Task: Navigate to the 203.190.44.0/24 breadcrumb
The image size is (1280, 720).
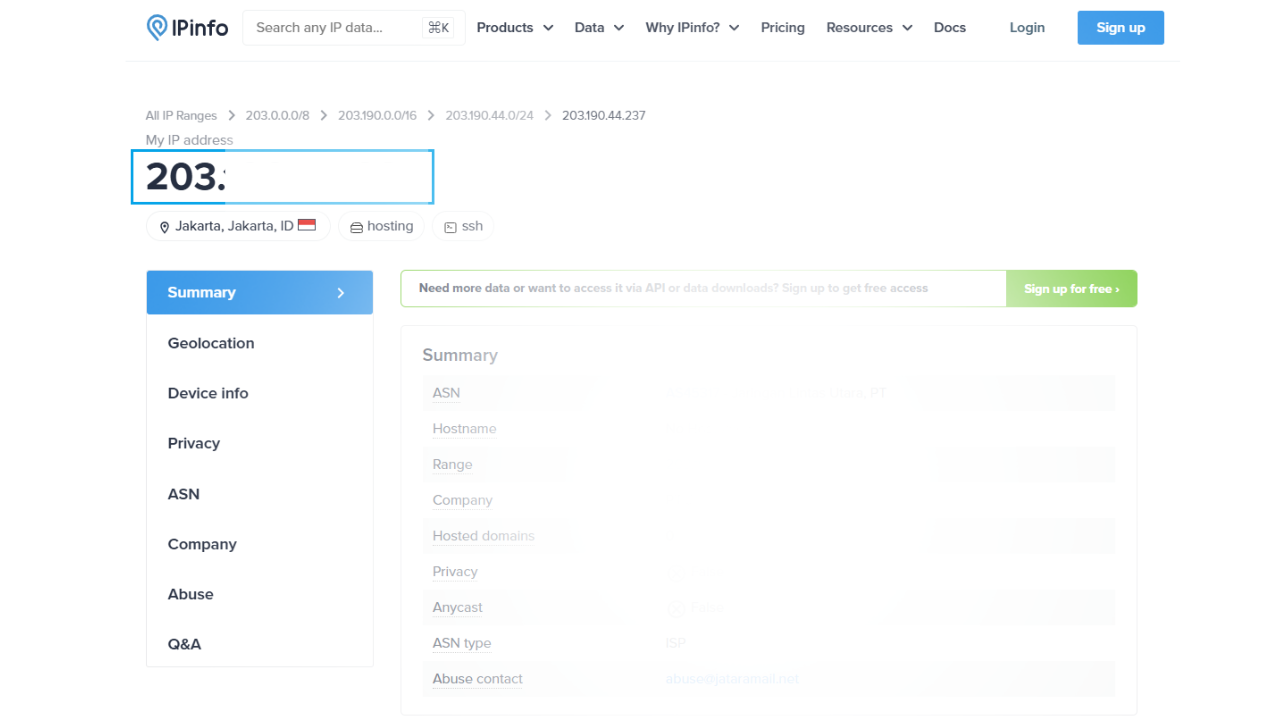Action: 489,115
